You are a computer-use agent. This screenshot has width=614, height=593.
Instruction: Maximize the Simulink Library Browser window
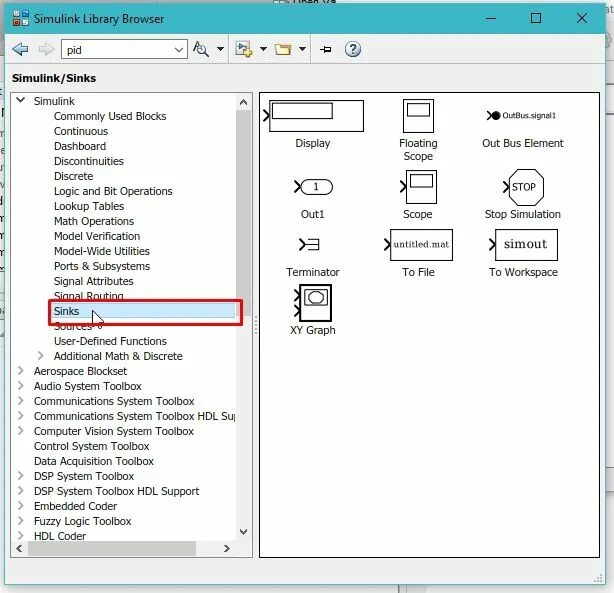[536, 18]
